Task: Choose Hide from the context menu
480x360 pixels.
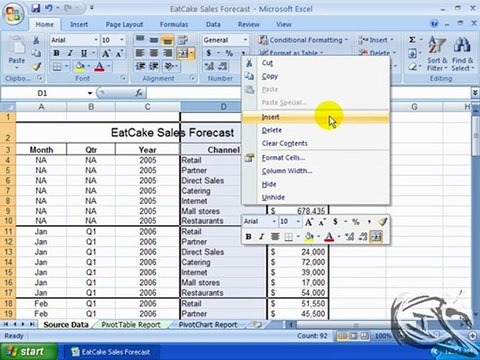Action: [x=315, y=184]
